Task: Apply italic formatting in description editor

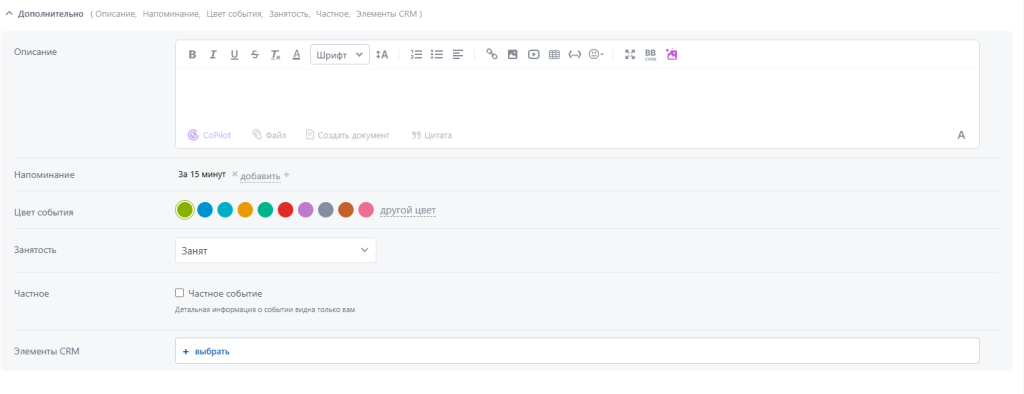Action: pos(213,55)
